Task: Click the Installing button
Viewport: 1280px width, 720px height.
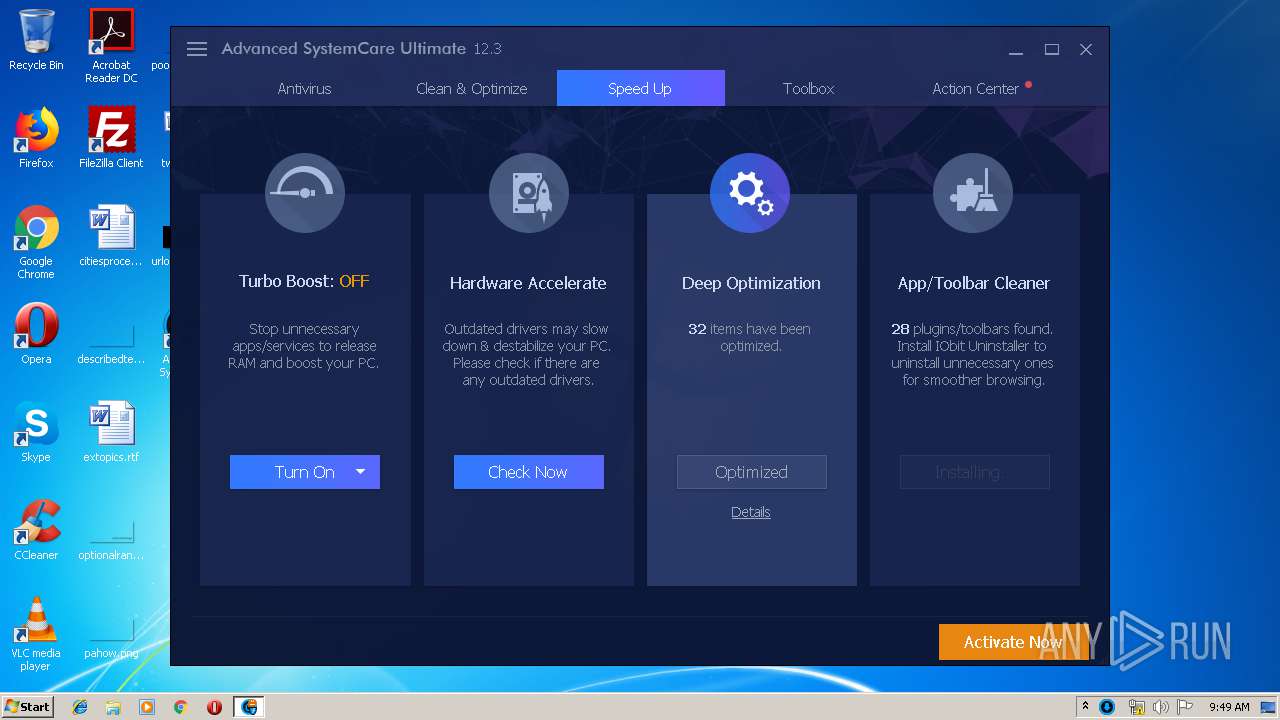Action: click(x=975, y=472)
